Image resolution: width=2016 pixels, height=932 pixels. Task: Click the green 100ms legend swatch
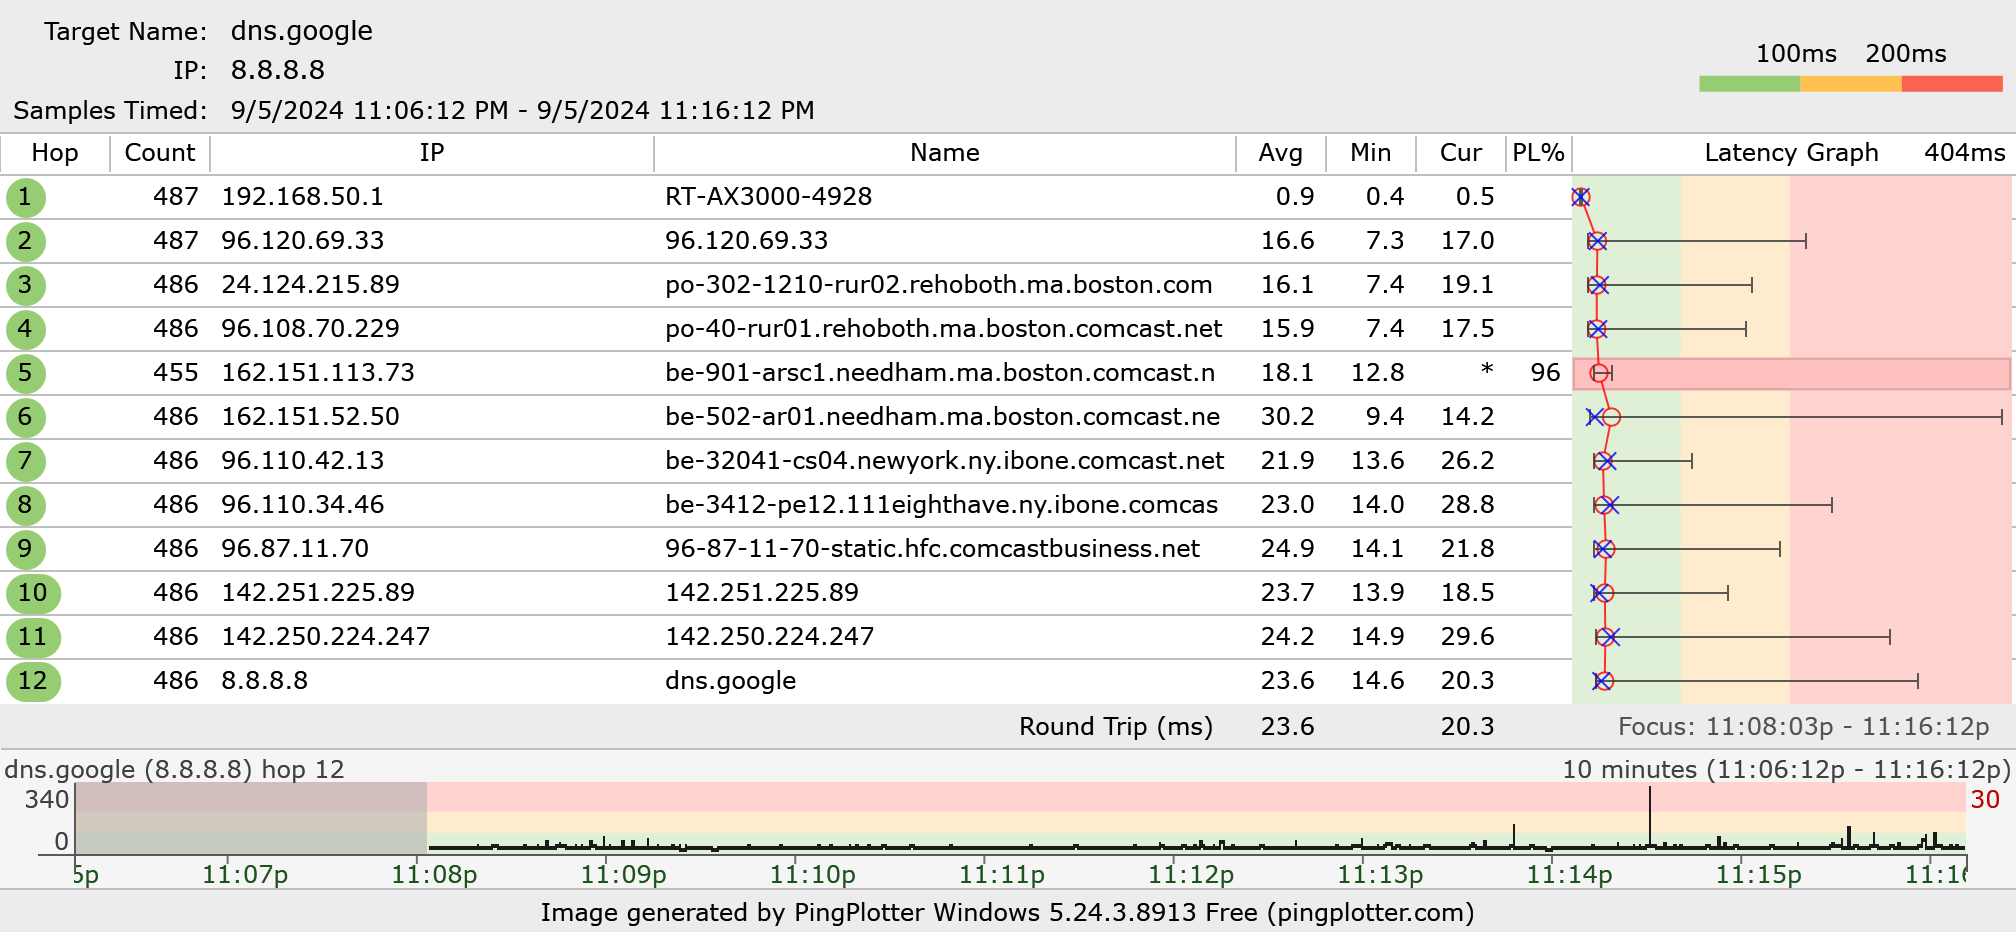[x=1749, y=84]
